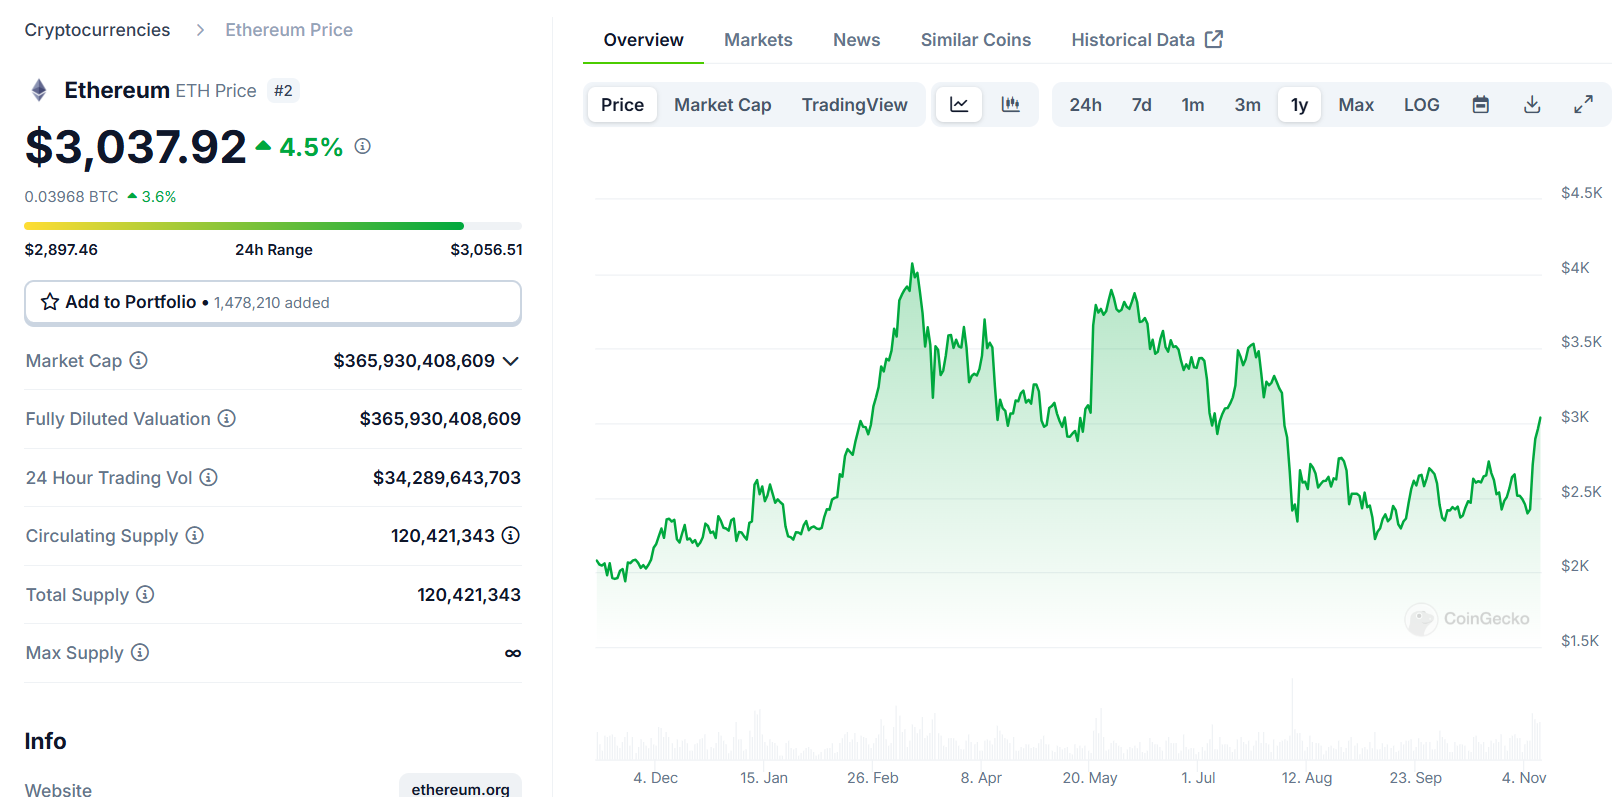Open the ethereum.org website link
Viewport: 1623px width, 797px height.
[x=460, y=789]
